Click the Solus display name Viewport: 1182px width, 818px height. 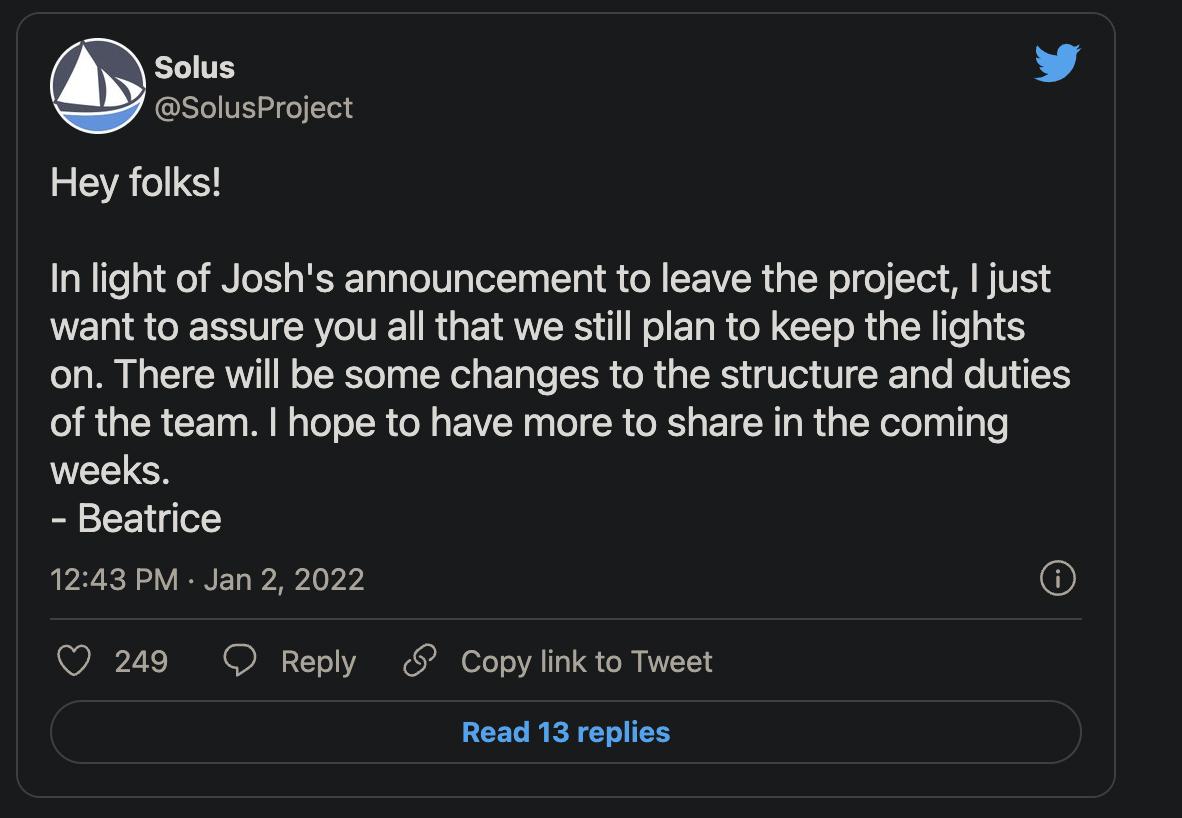(192, 68)
